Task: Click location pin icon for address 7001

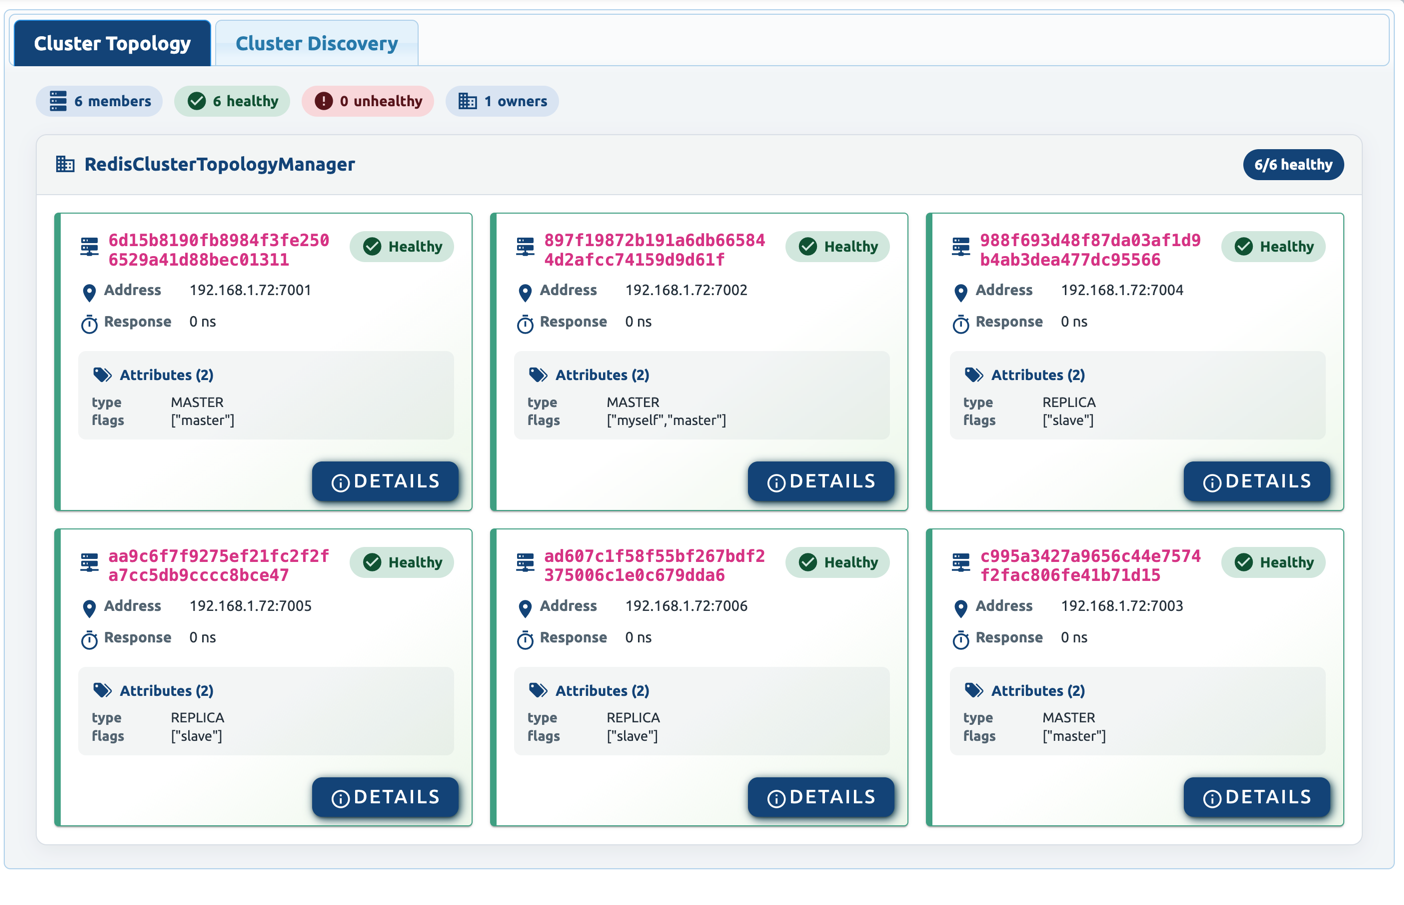Action: pyautogui.click(x=89, y=292)
